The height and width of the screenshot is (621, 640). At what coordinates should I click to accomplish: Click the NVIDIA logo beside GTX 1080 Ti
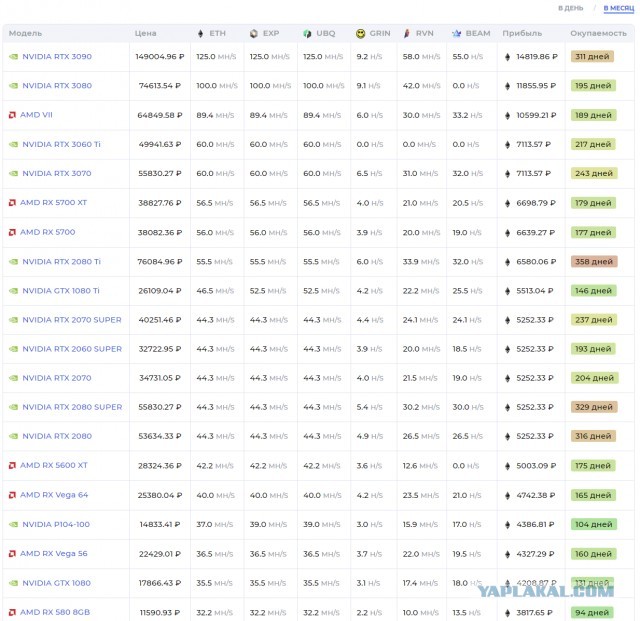13,291
